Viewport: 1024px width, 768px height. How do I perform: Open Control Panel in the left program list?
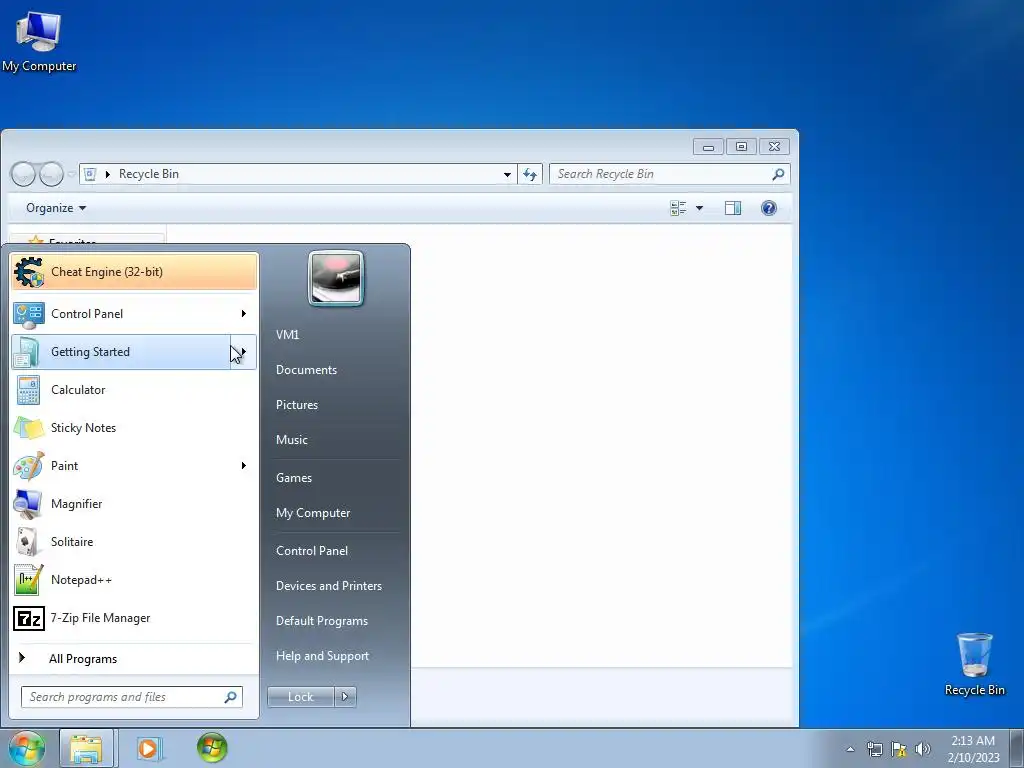(134, 313)
